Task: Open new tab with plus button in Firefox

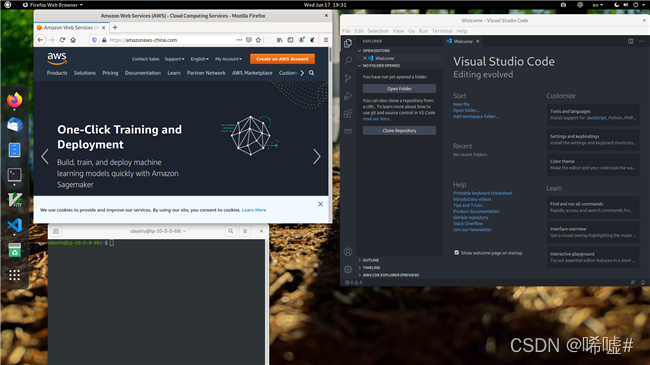Action: (x=115, y=27)
